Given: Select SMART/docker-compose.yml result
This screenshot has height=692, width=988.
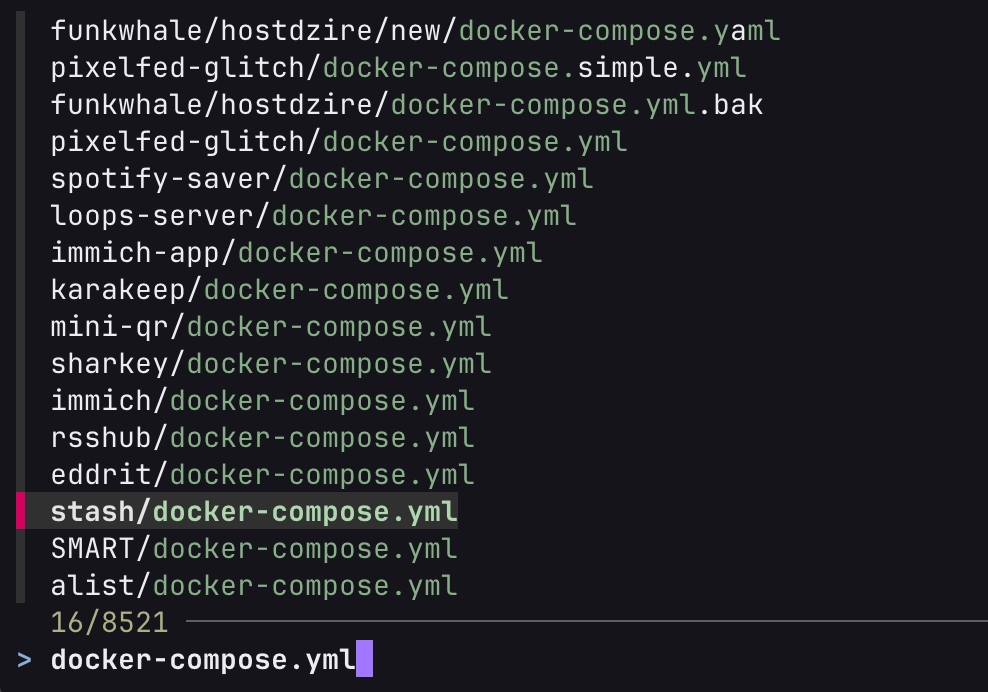Looking at the screenshot, I should point(254,549).
